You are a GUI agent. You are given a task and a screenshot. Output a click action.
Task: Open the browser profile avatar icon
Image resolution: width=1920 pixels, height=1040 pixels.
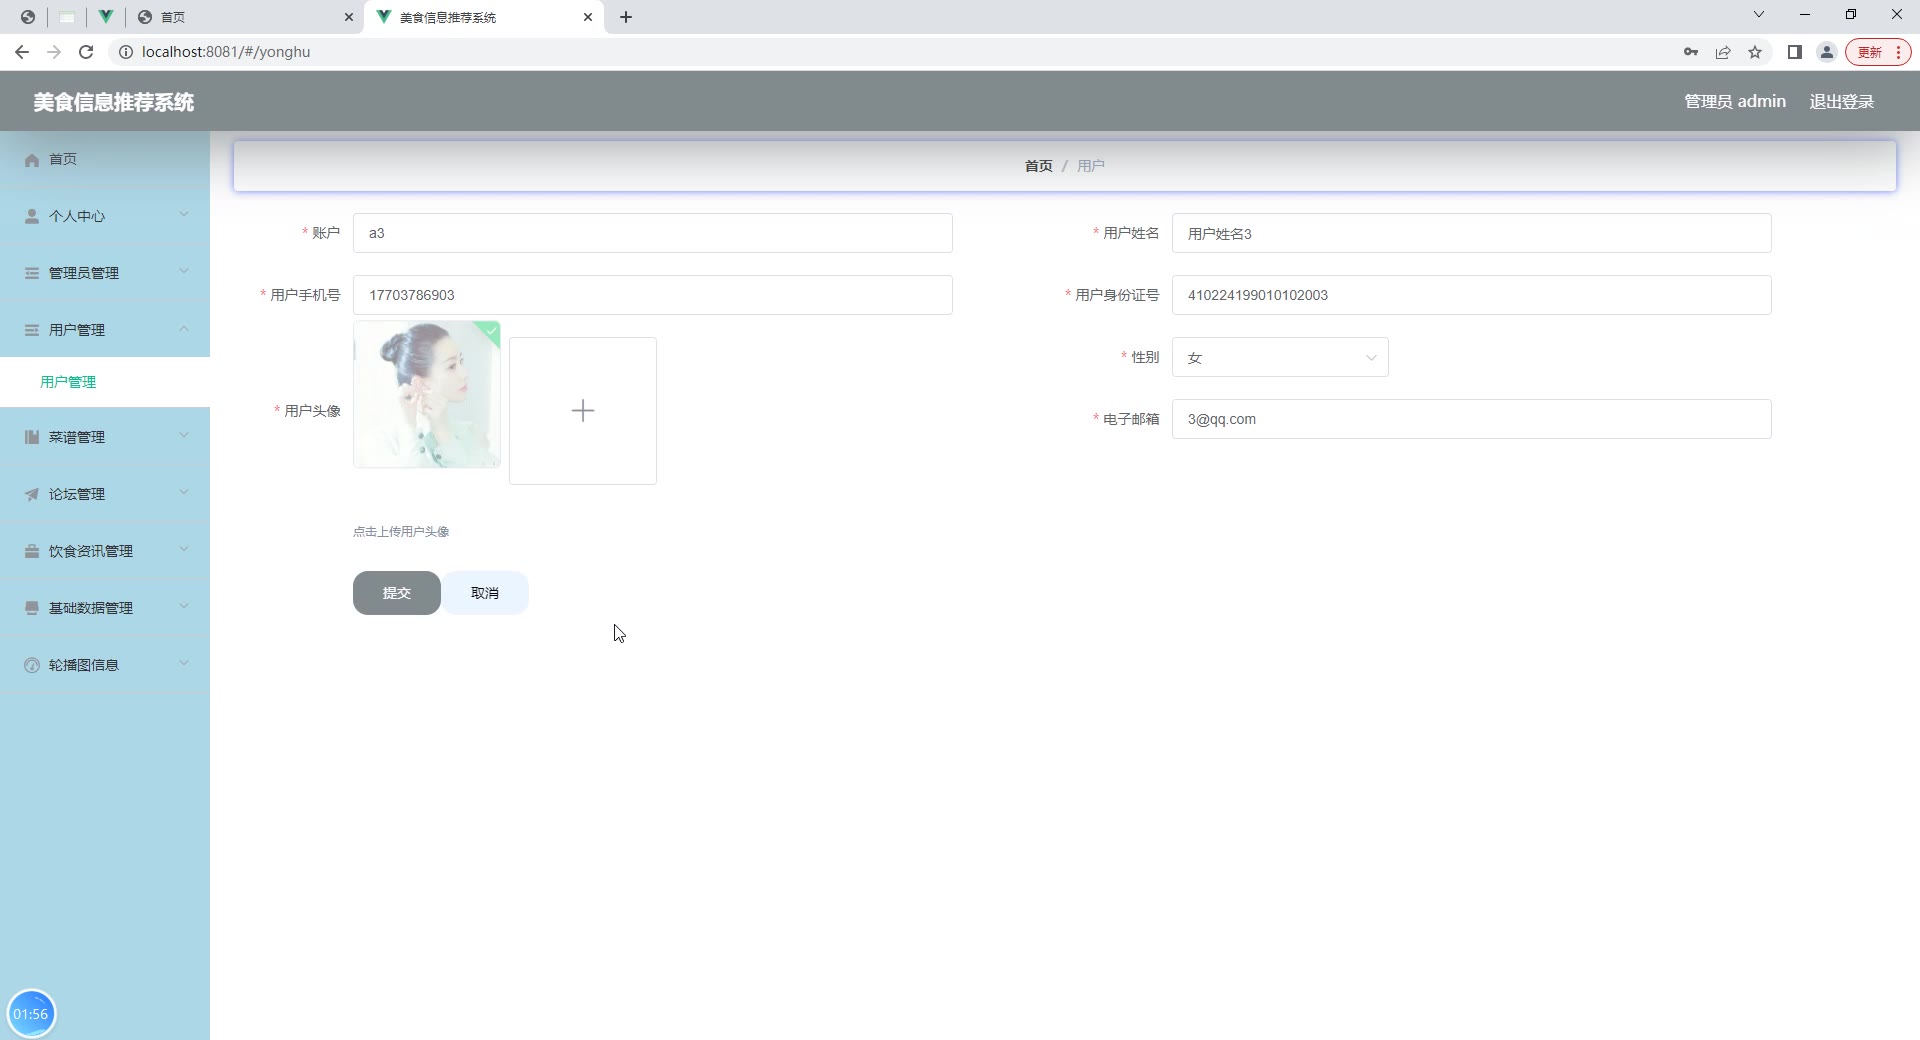click(x=1827, y=52)
